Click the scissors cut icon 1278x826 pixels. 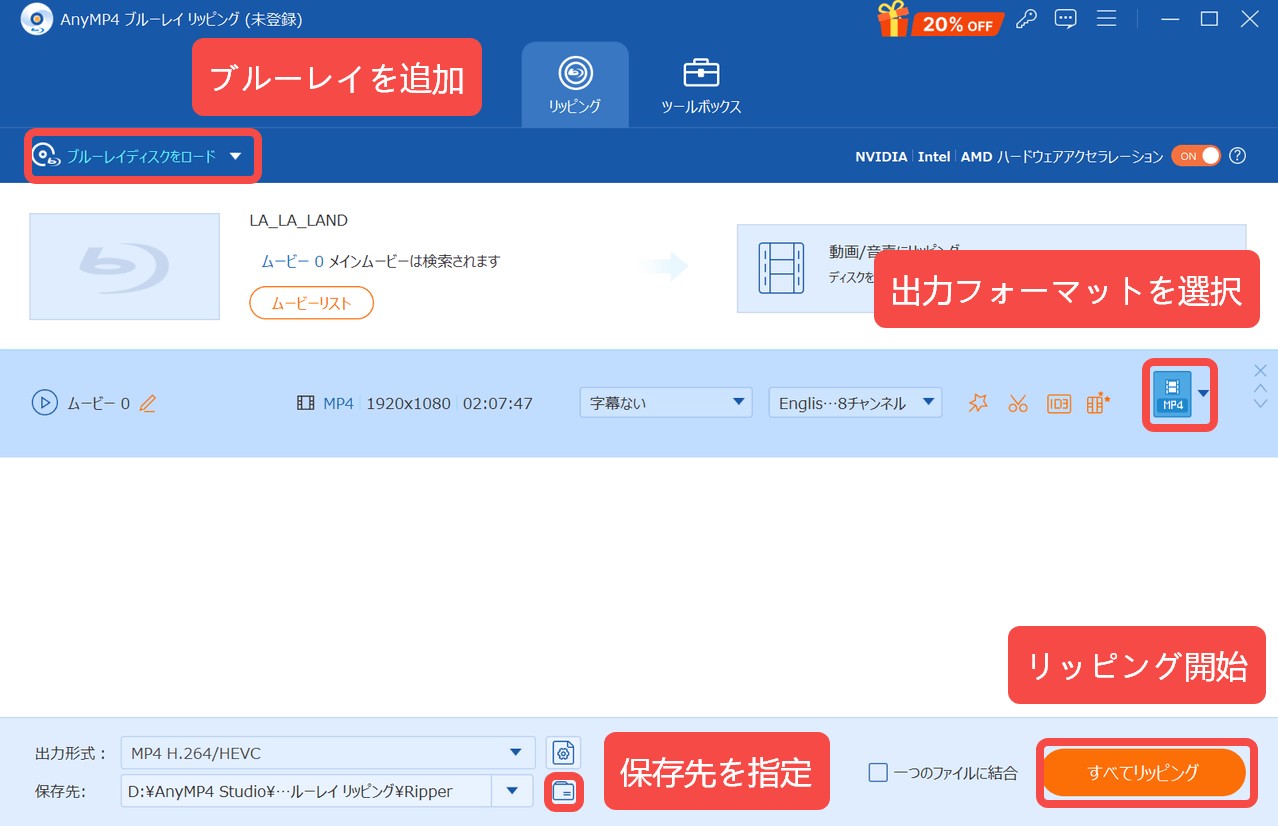click(1018, 403)
